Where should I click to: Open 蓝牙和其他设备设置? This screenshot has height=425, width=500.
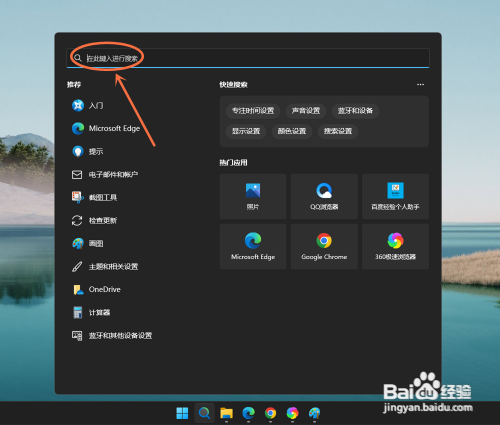coord(112,335)
